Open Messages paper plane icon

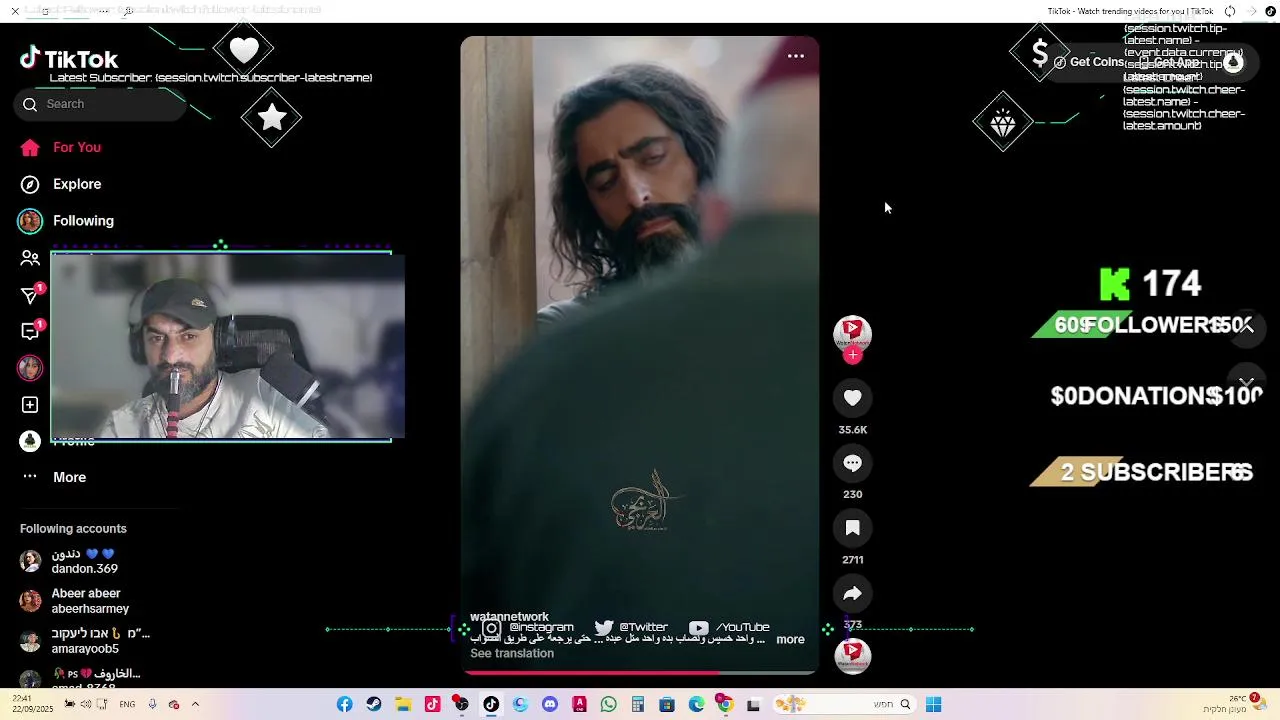tap(30, 295)
